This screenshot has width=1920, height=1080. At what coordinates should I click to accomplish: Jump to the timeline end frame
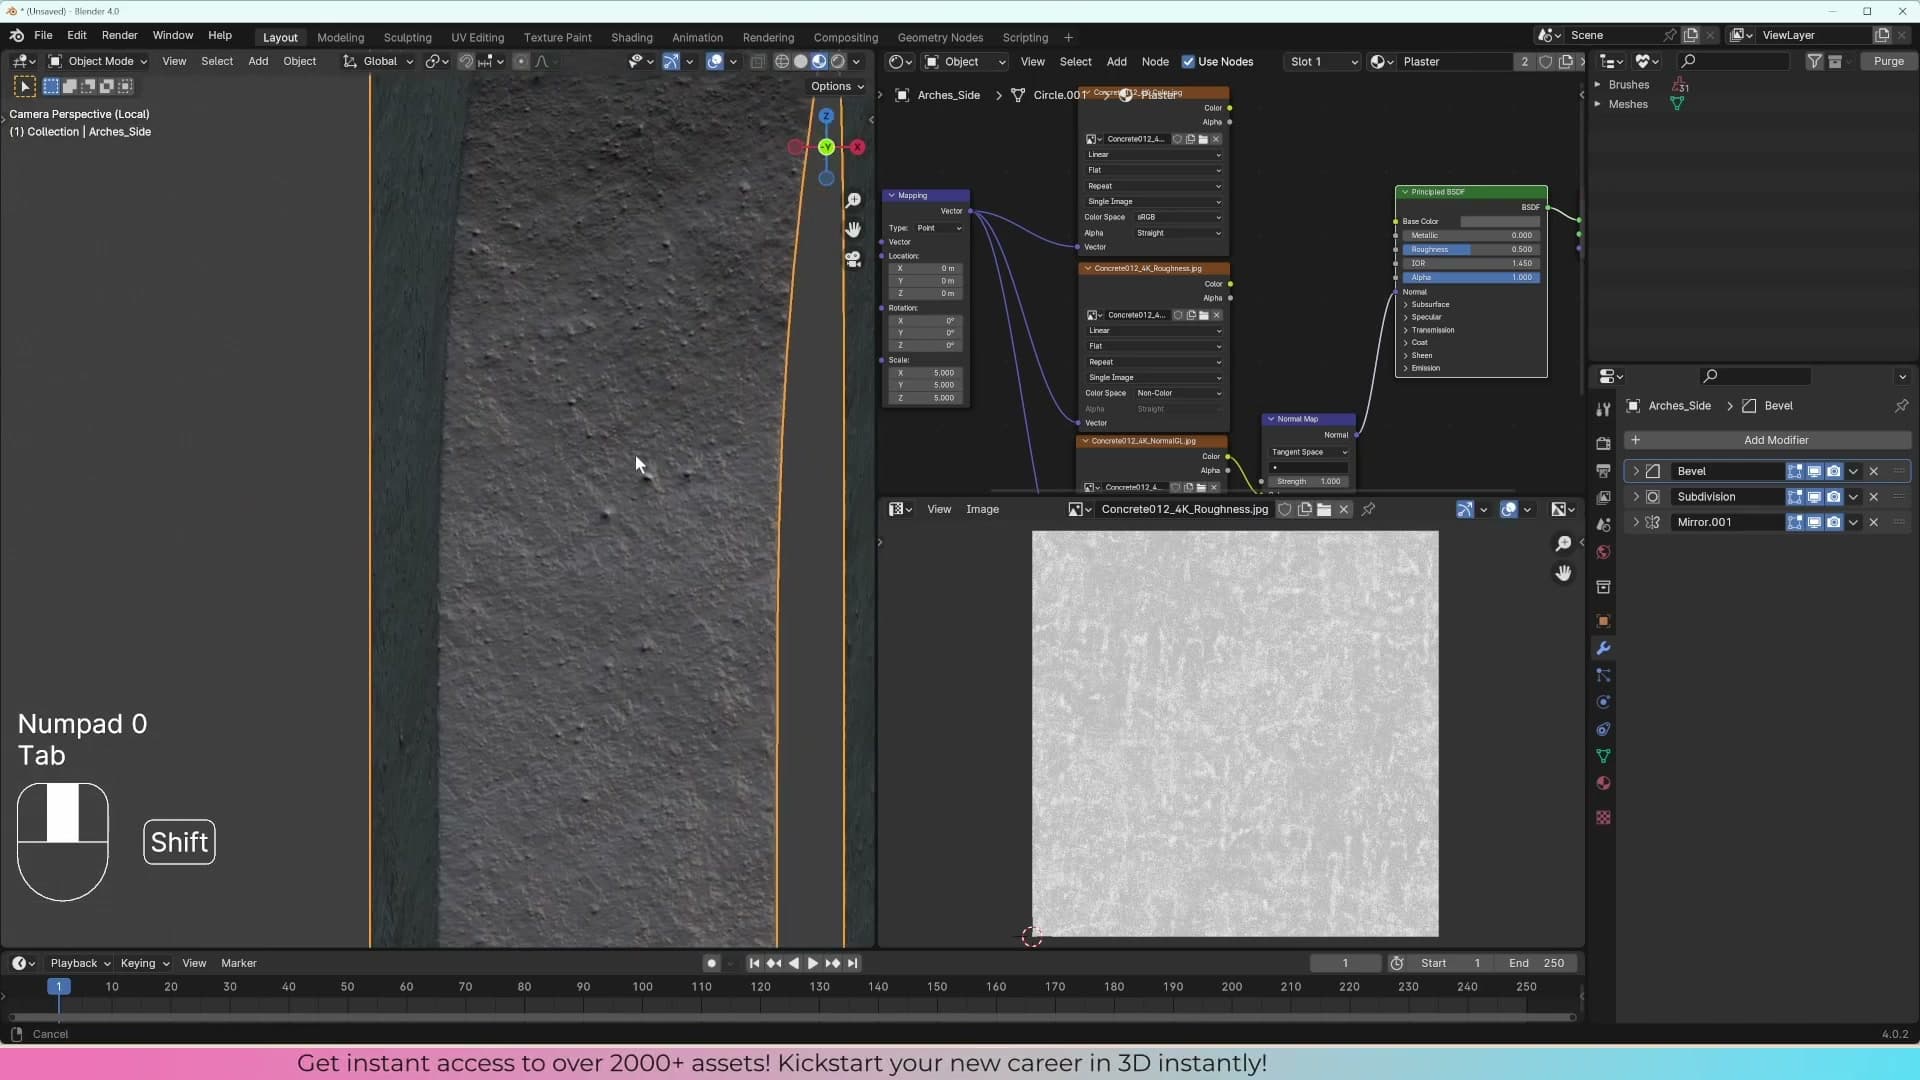click(852, 963)
